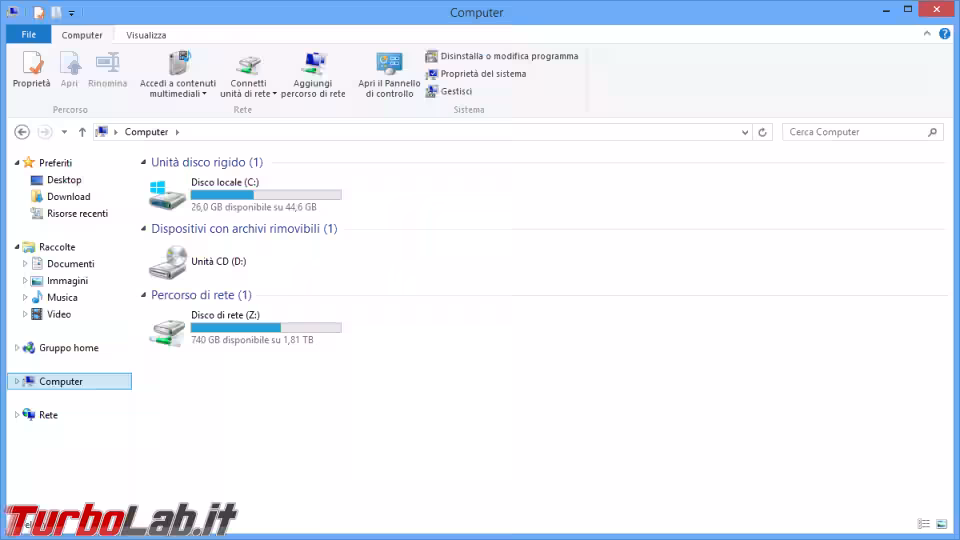
Task: Select the Unità CD (D:) icon
Action: pos(167,261)
